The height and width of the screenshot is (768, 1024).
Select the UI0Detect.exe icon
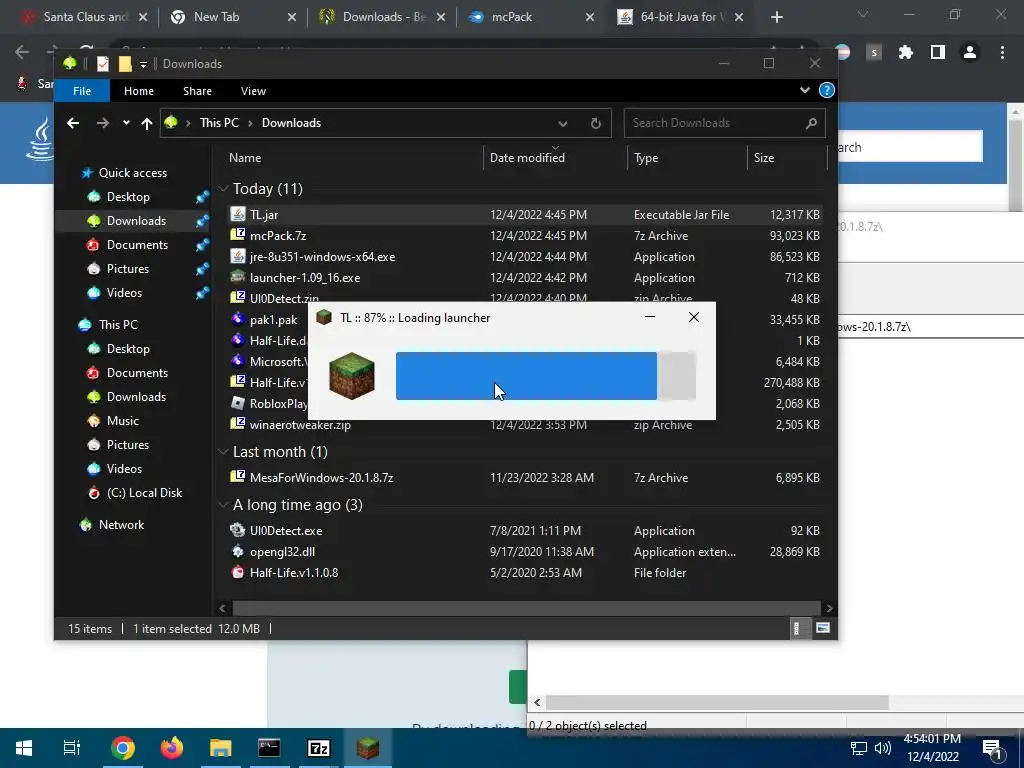[x=238, y=530]
